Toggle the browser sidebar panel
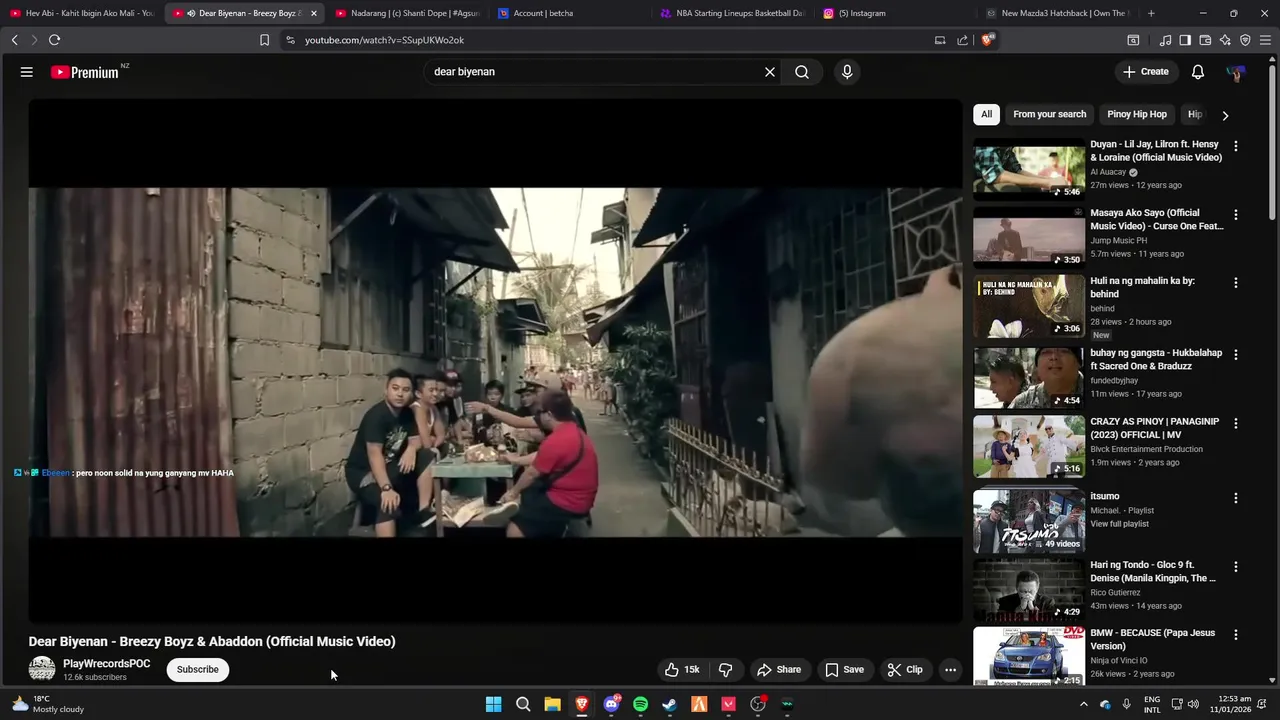 coord(1185,40)
